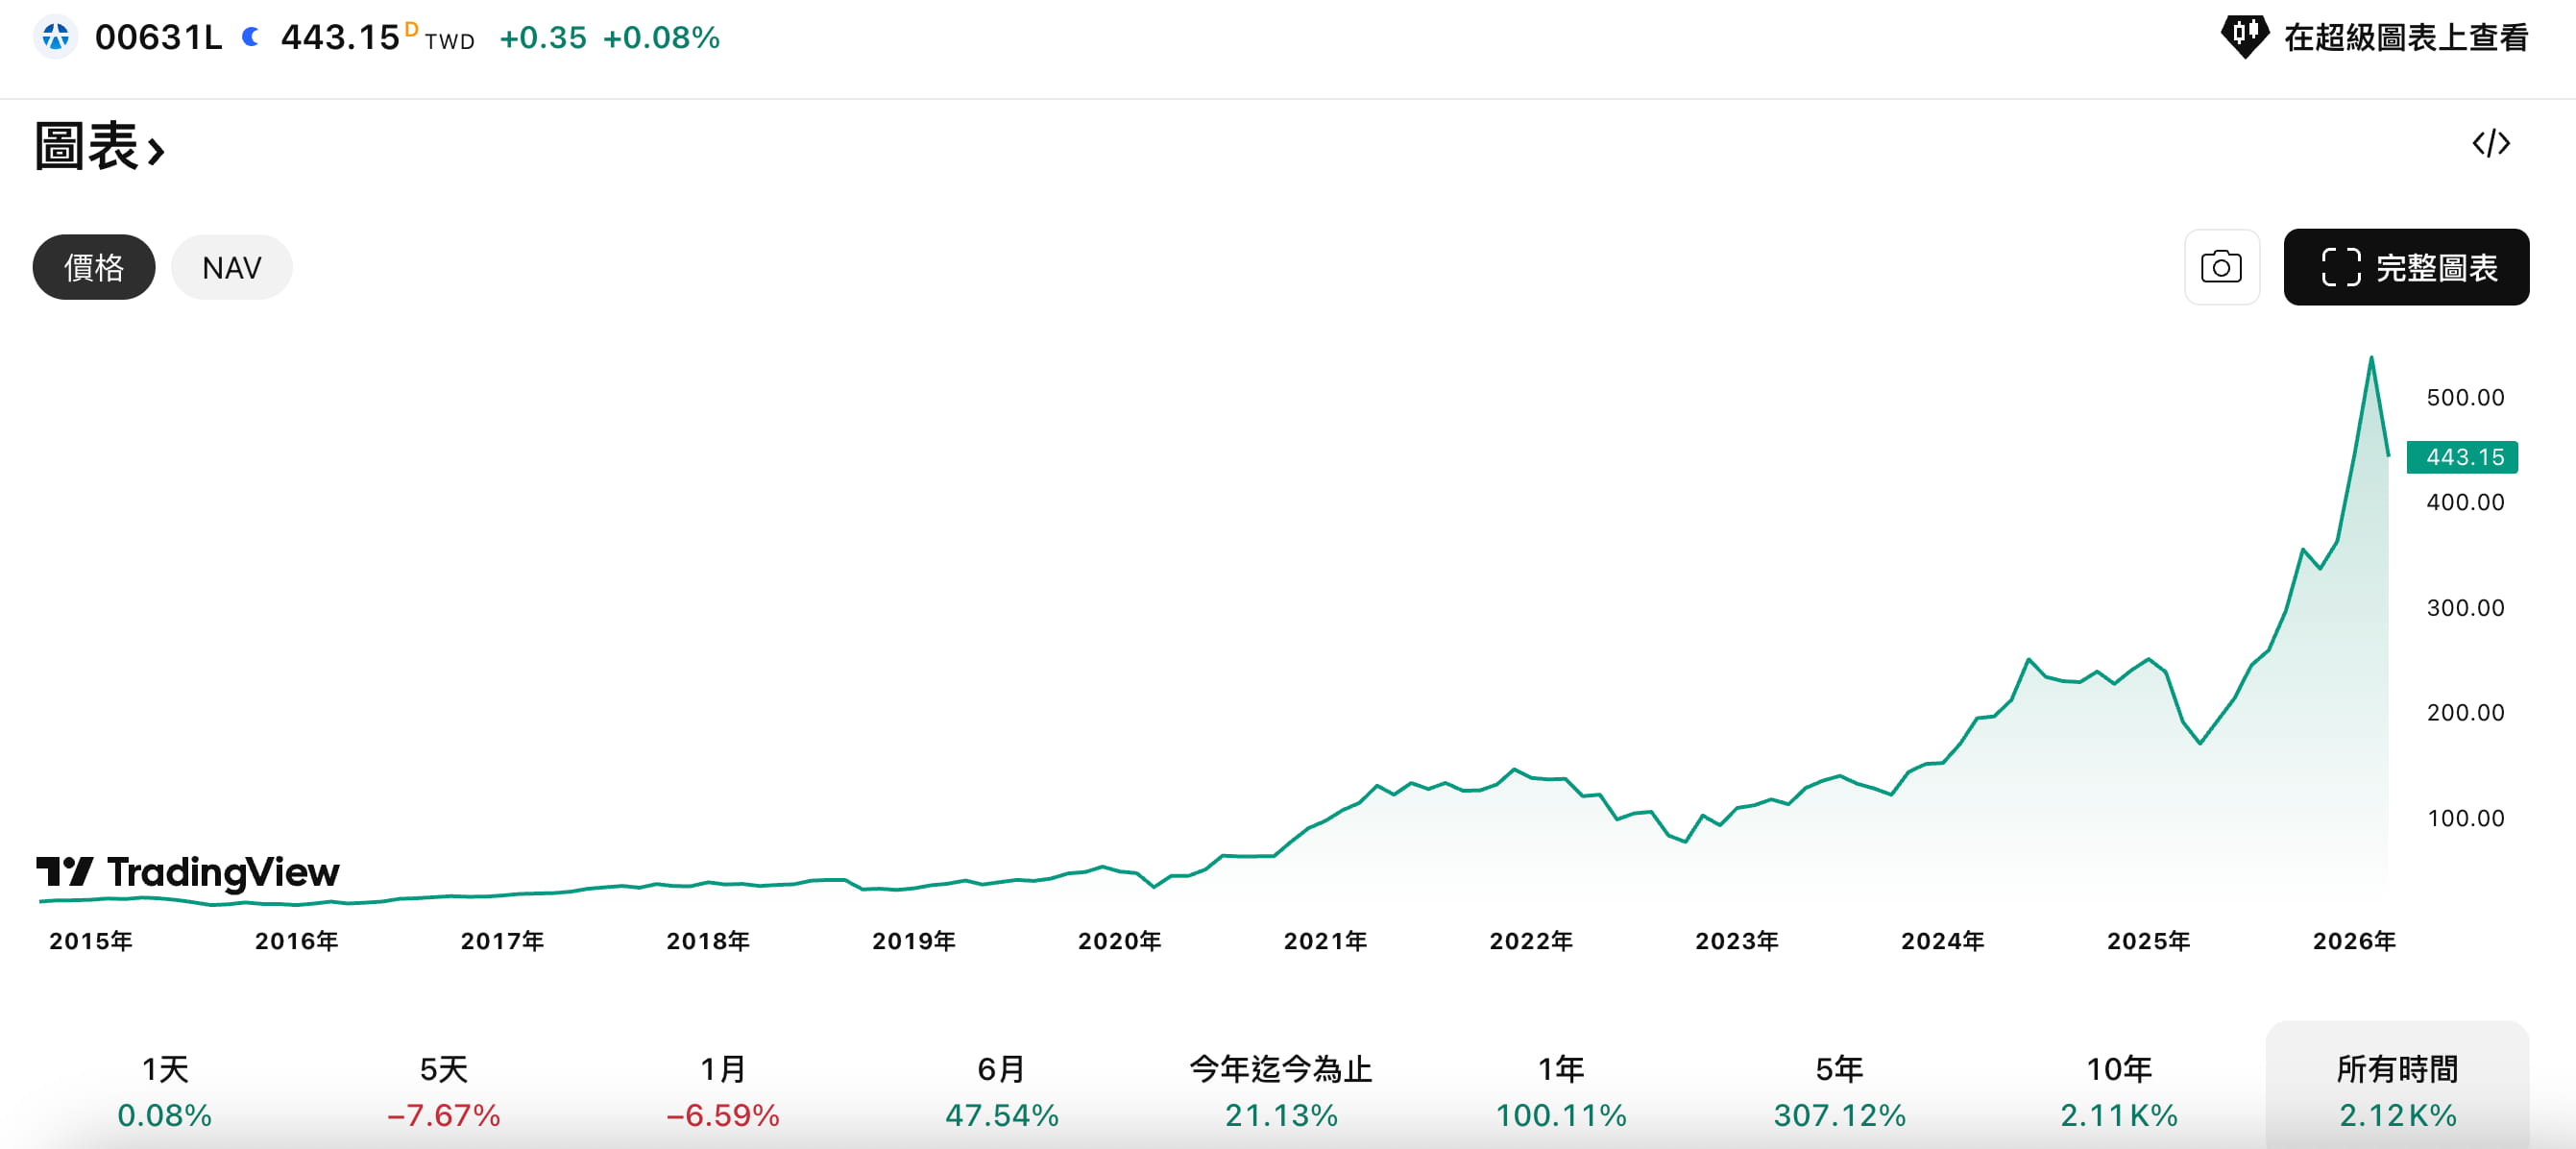Click the 2024年 axis label
2576x1149 pixels.
pyautogui.click(x=1942, y=941)
